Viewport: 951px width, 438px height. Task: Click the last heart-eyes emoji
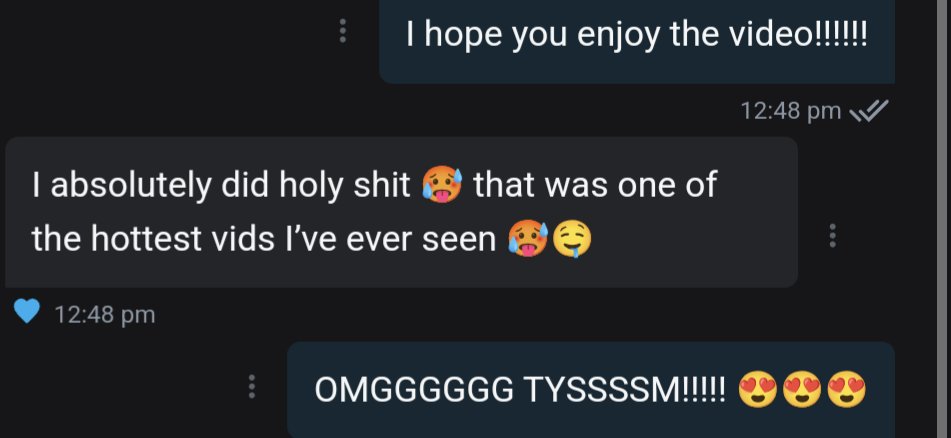[846, 389]
